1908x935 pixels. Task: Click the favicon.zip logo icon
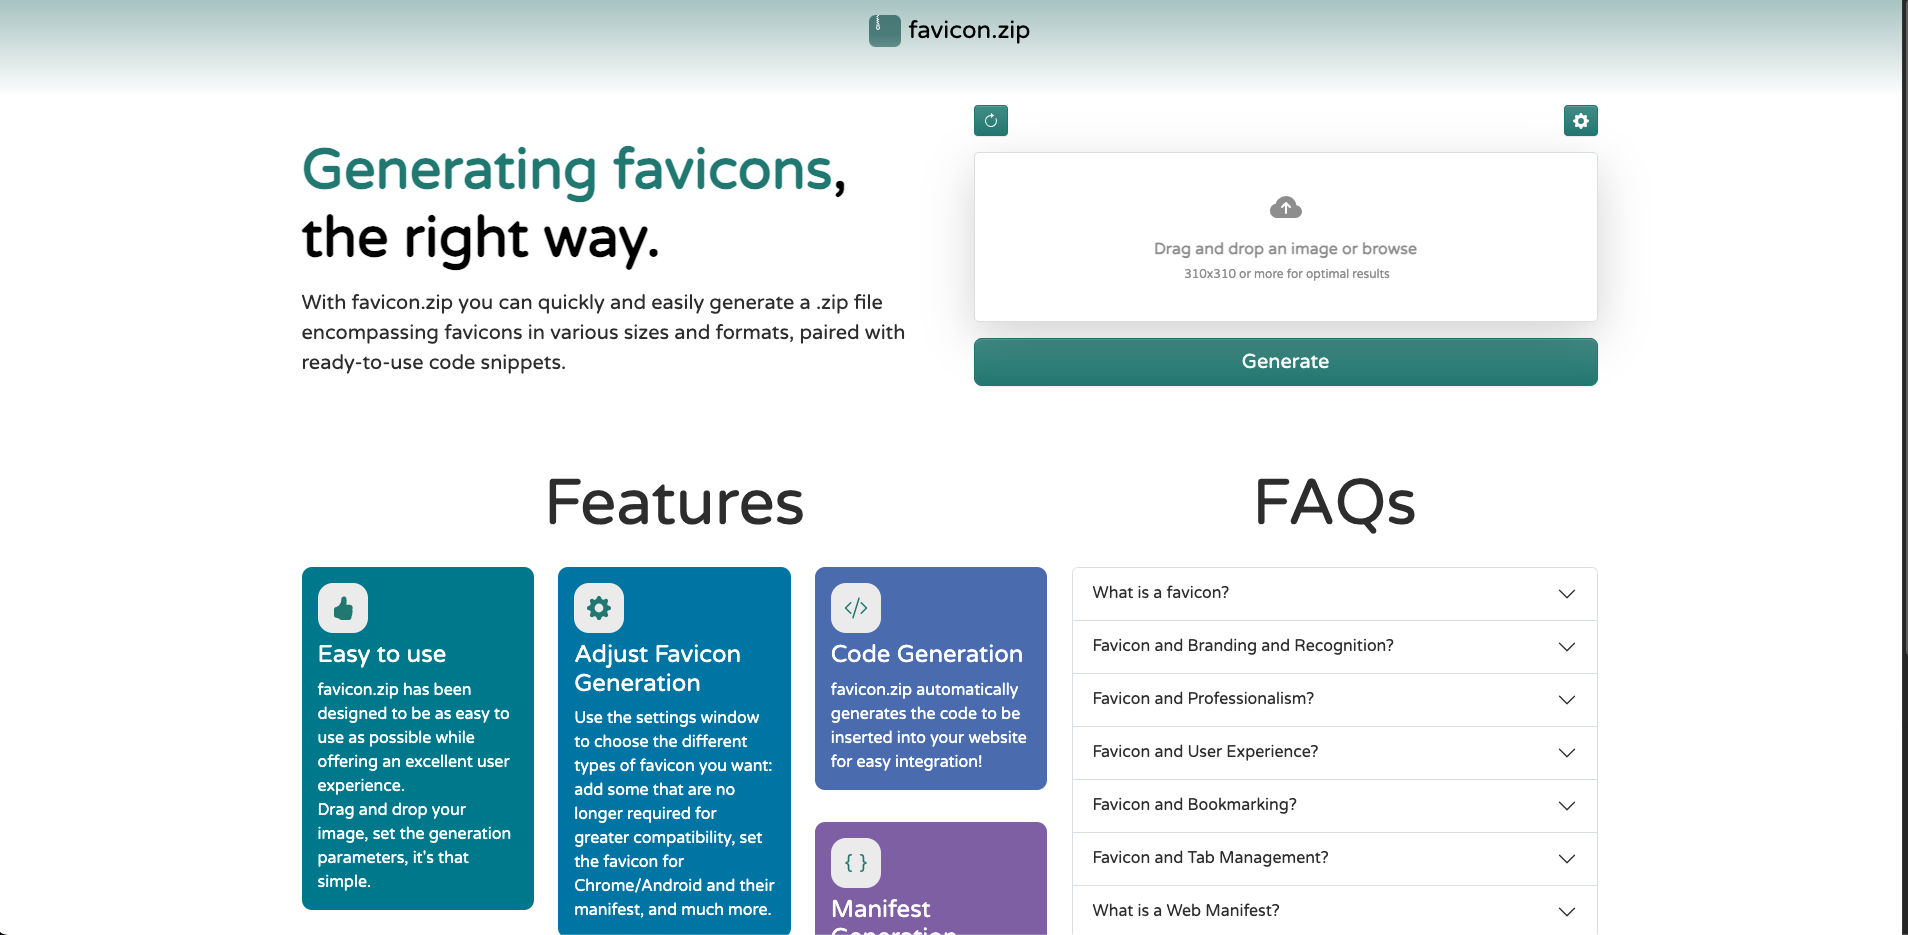884,30
